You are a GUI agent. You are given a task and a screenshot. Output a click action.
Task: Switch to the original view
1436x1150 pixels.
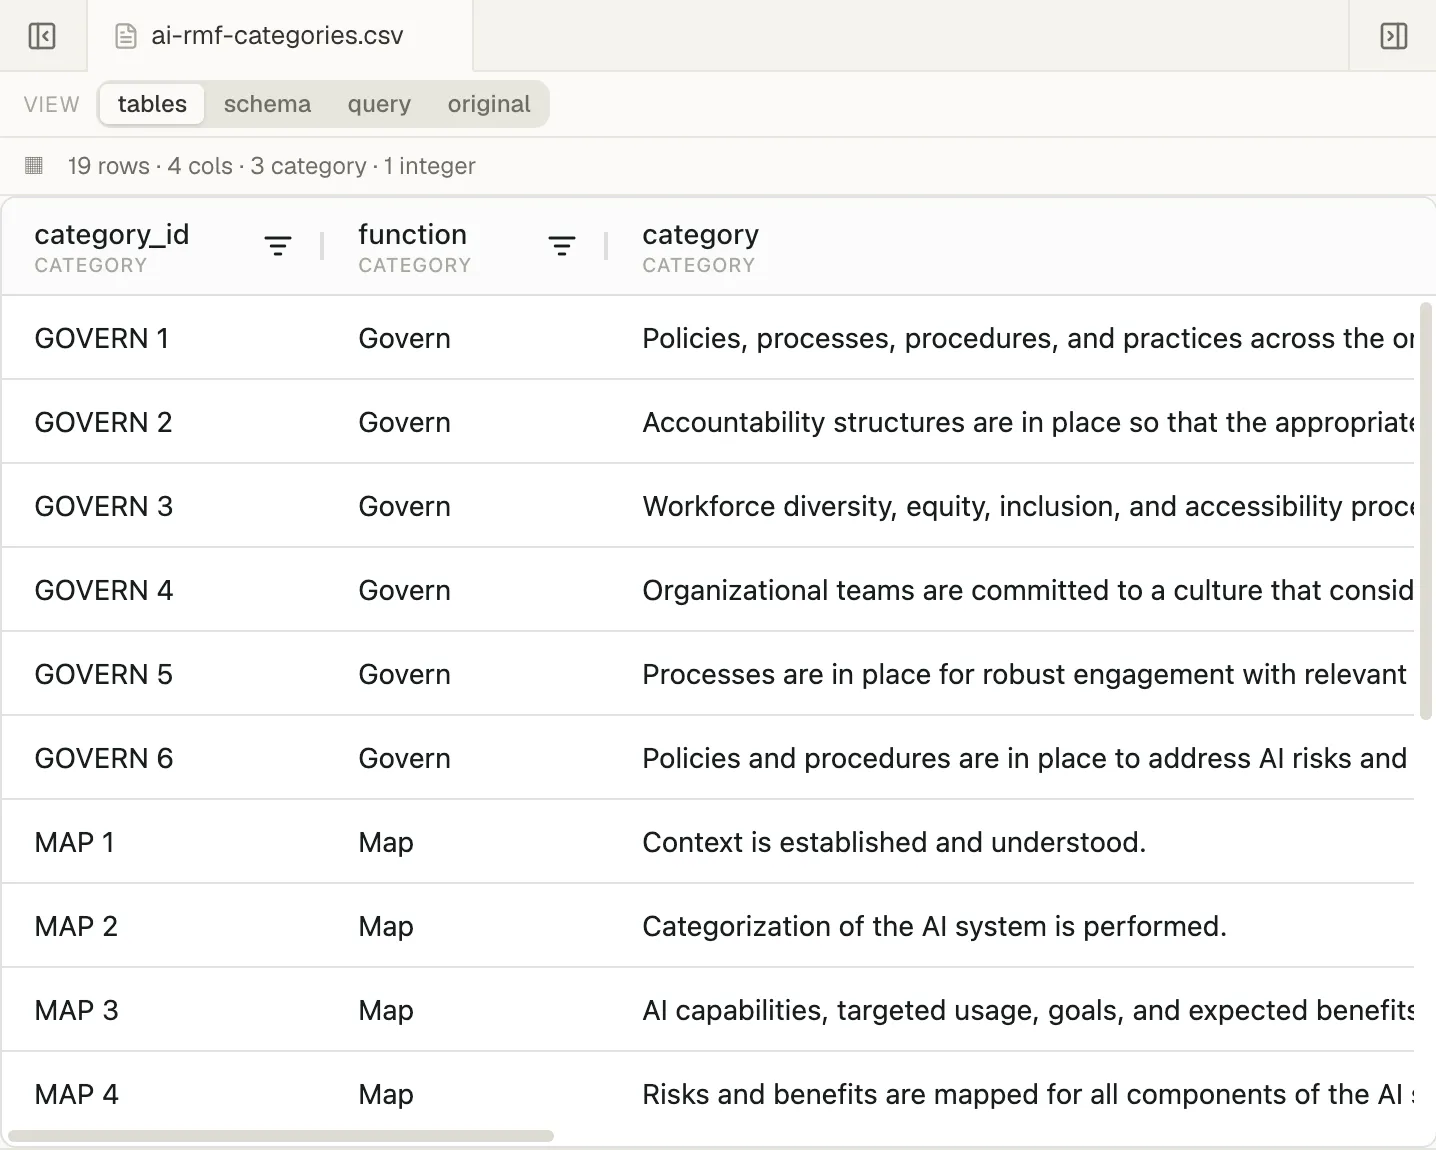point(489,104)
